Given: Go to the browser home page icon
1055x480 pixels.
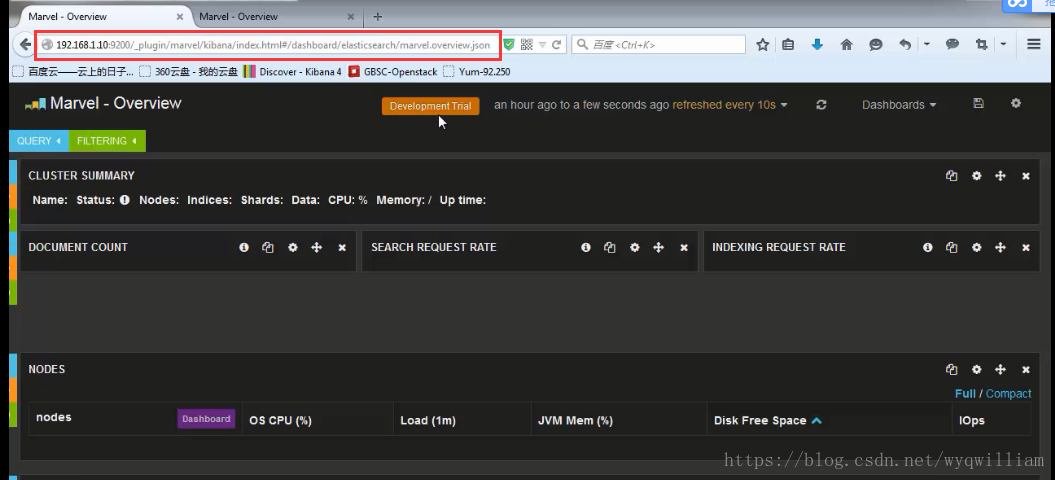Looking at the screenshot, I should tap(846, 44).
